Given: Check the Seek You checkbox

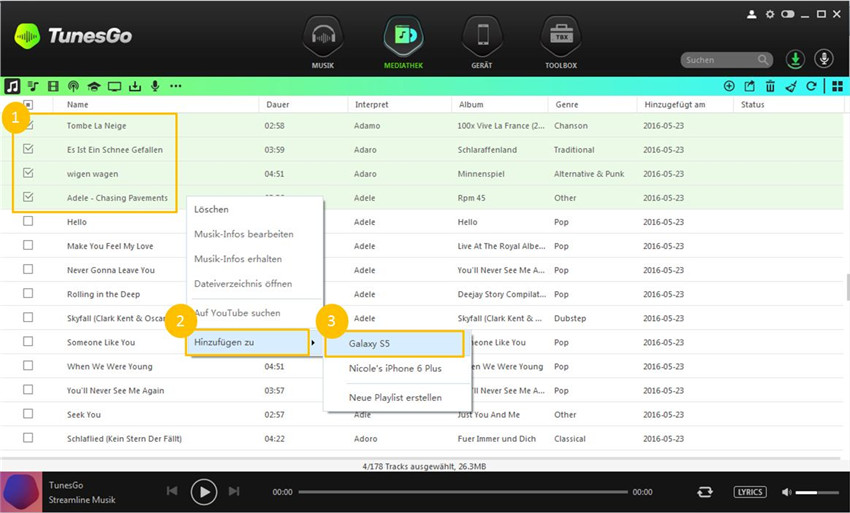Looking at the screenshot, I should click(x=28, y=414).
